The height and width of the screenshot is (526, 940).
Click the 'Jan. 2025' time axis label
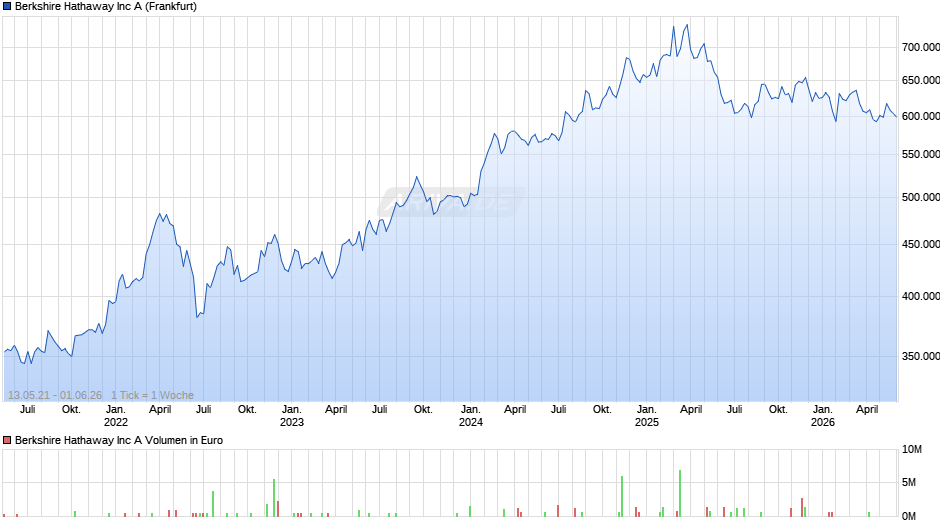[x=647, y=416]
